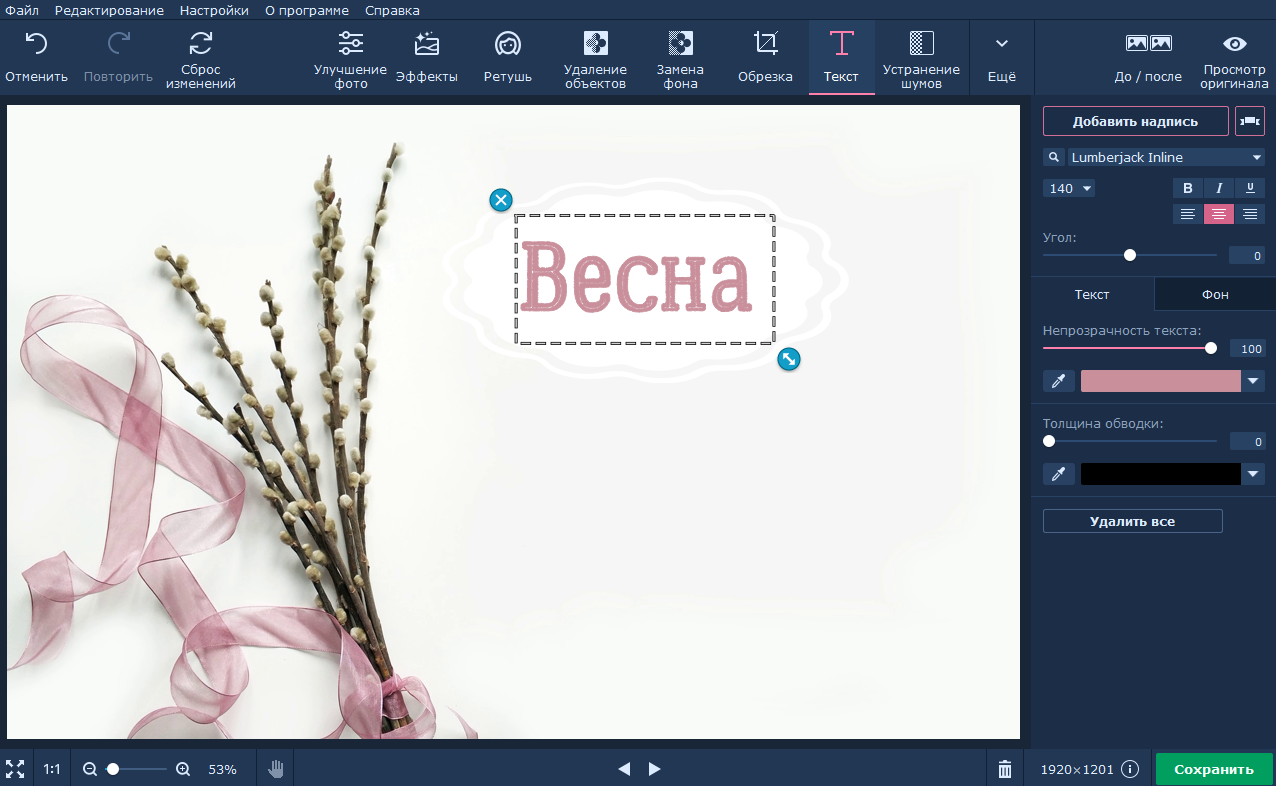
Task: Toggle underline text formatting
Action: (x=1249, y=188)
